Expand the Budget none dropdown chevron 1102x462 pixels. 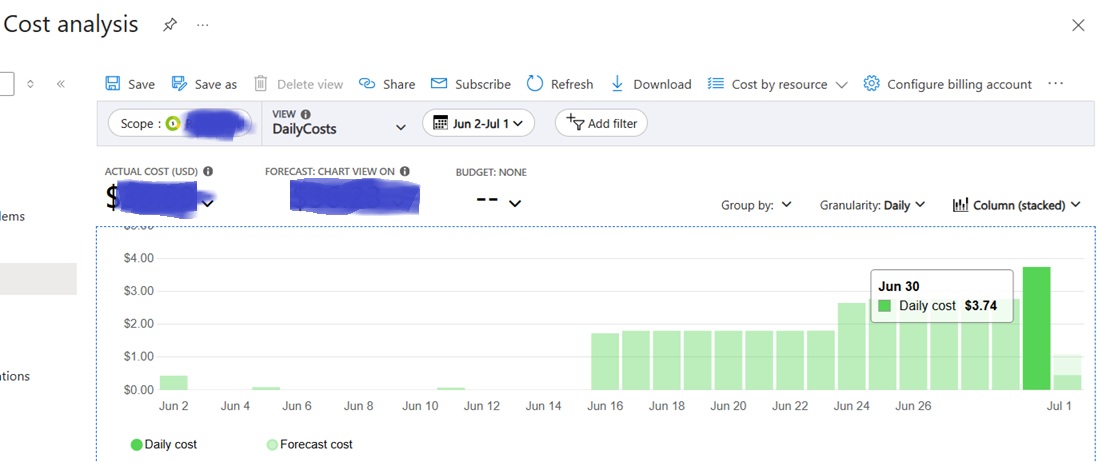[x=515, y=203]
